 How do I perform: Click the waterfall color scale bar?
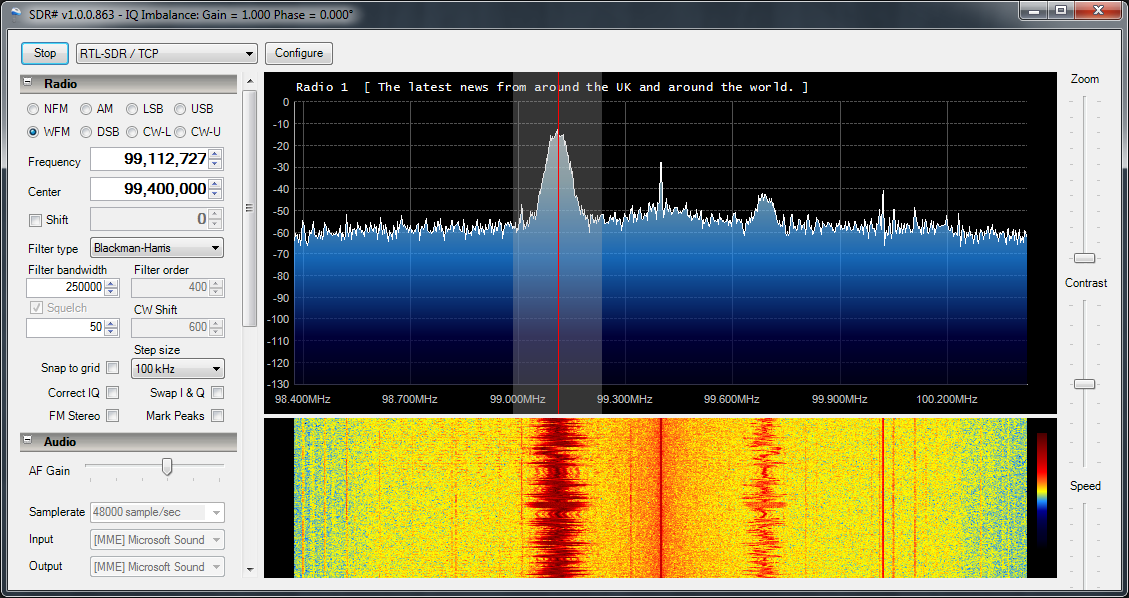click(1041, 487)
